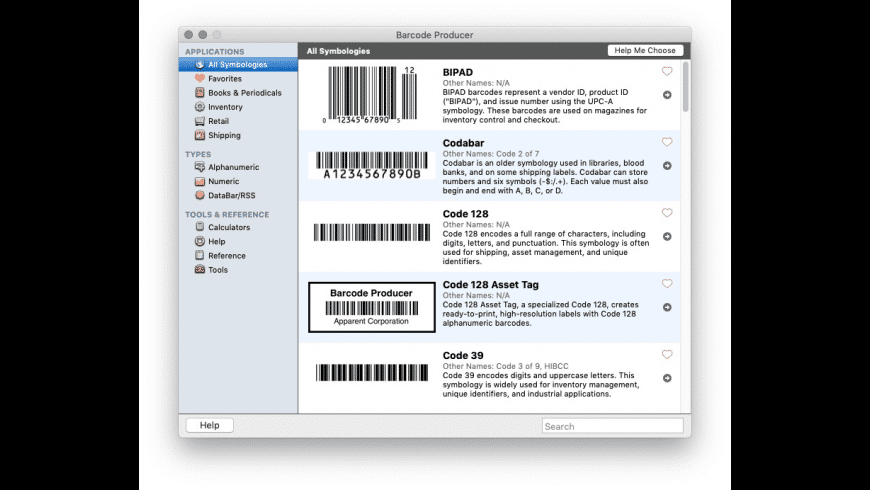Click the Help Me Choose button
The height and width of the screenshot is (490, 870).
coord(645,50)
